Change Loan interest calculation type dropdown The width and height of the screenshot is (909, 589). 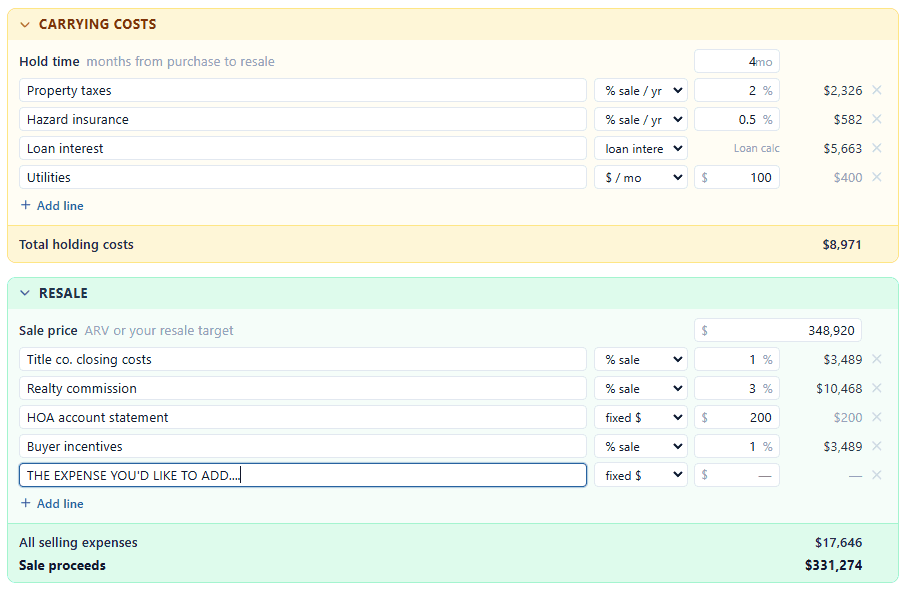coord(641,148)
